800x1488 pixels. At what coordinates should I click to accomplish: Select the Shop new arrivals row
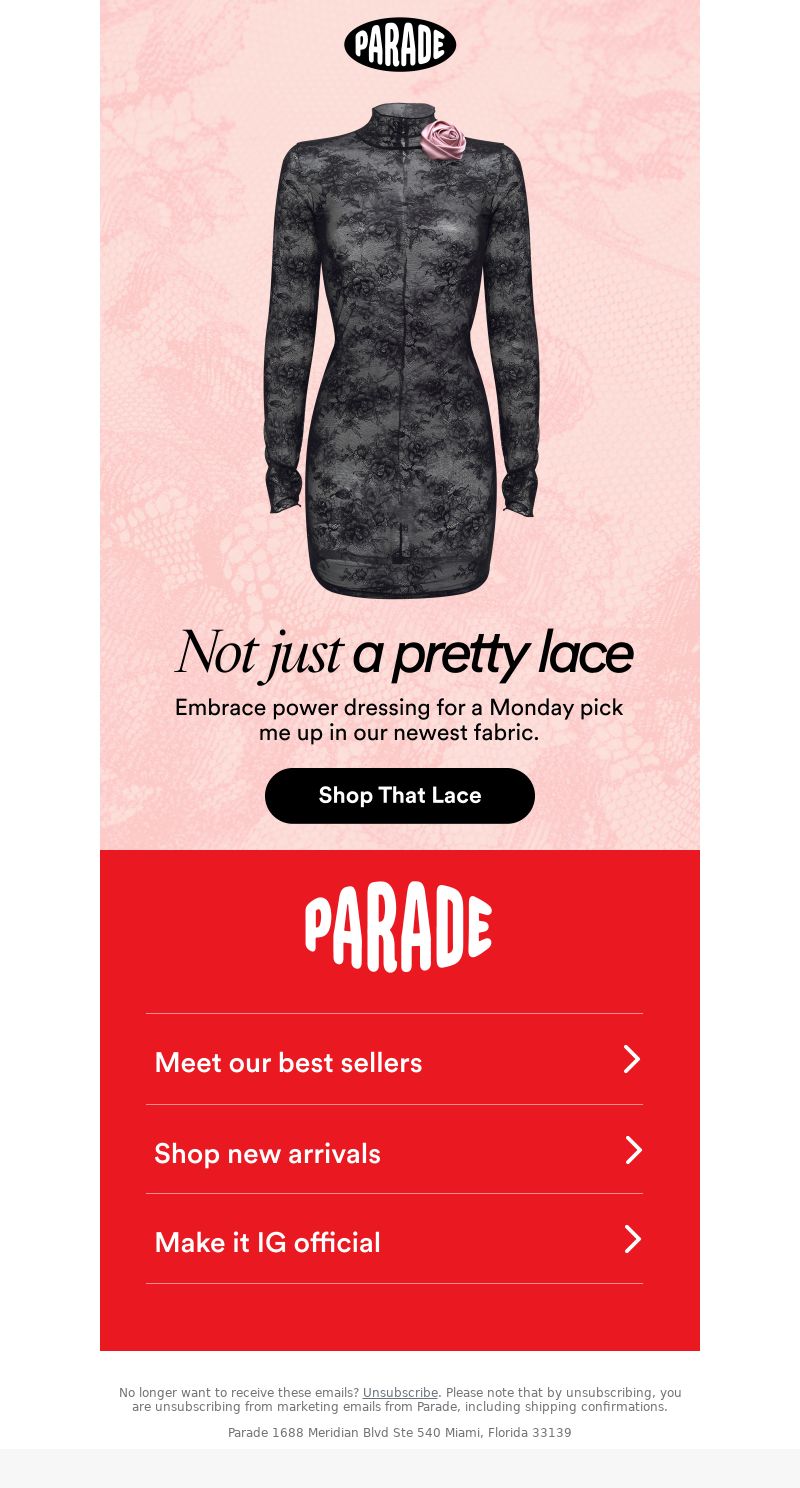(394, 1150)
